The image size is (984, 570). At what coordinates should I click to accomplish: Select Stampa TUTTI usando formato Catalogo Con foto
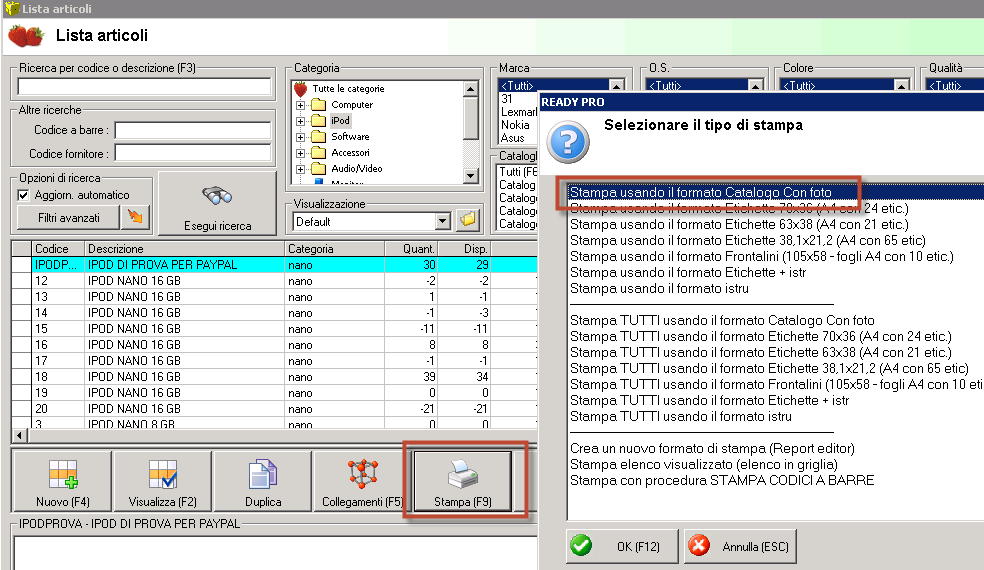point(722,320)
